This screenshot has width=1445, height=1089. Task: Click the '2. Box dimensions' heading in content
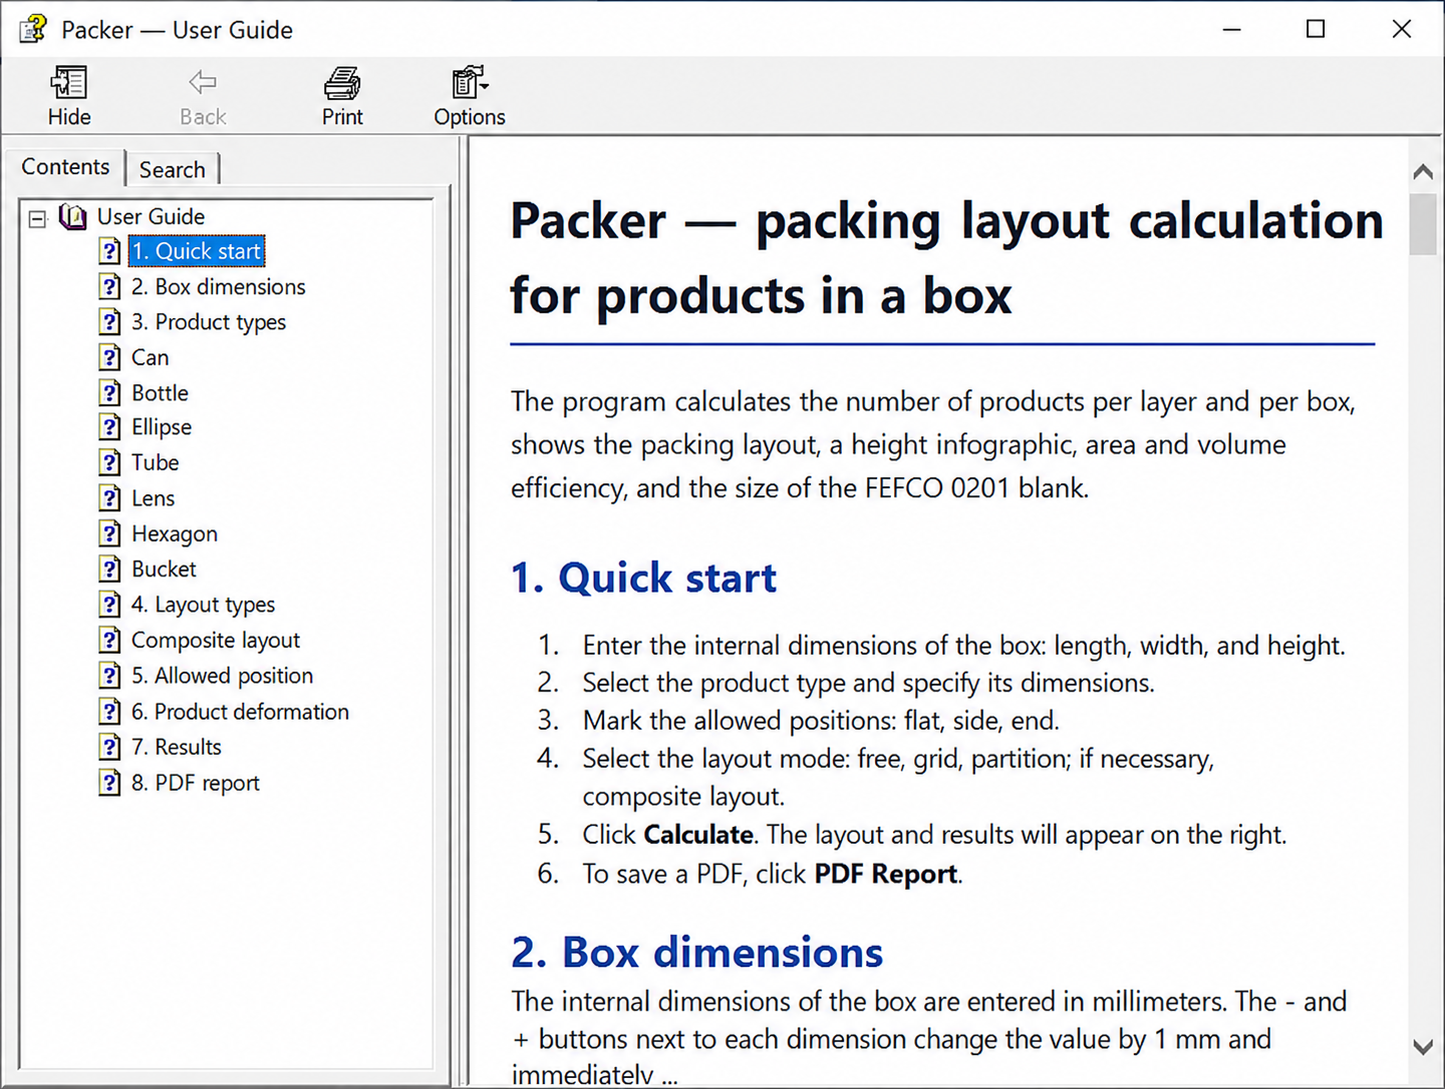697,953
